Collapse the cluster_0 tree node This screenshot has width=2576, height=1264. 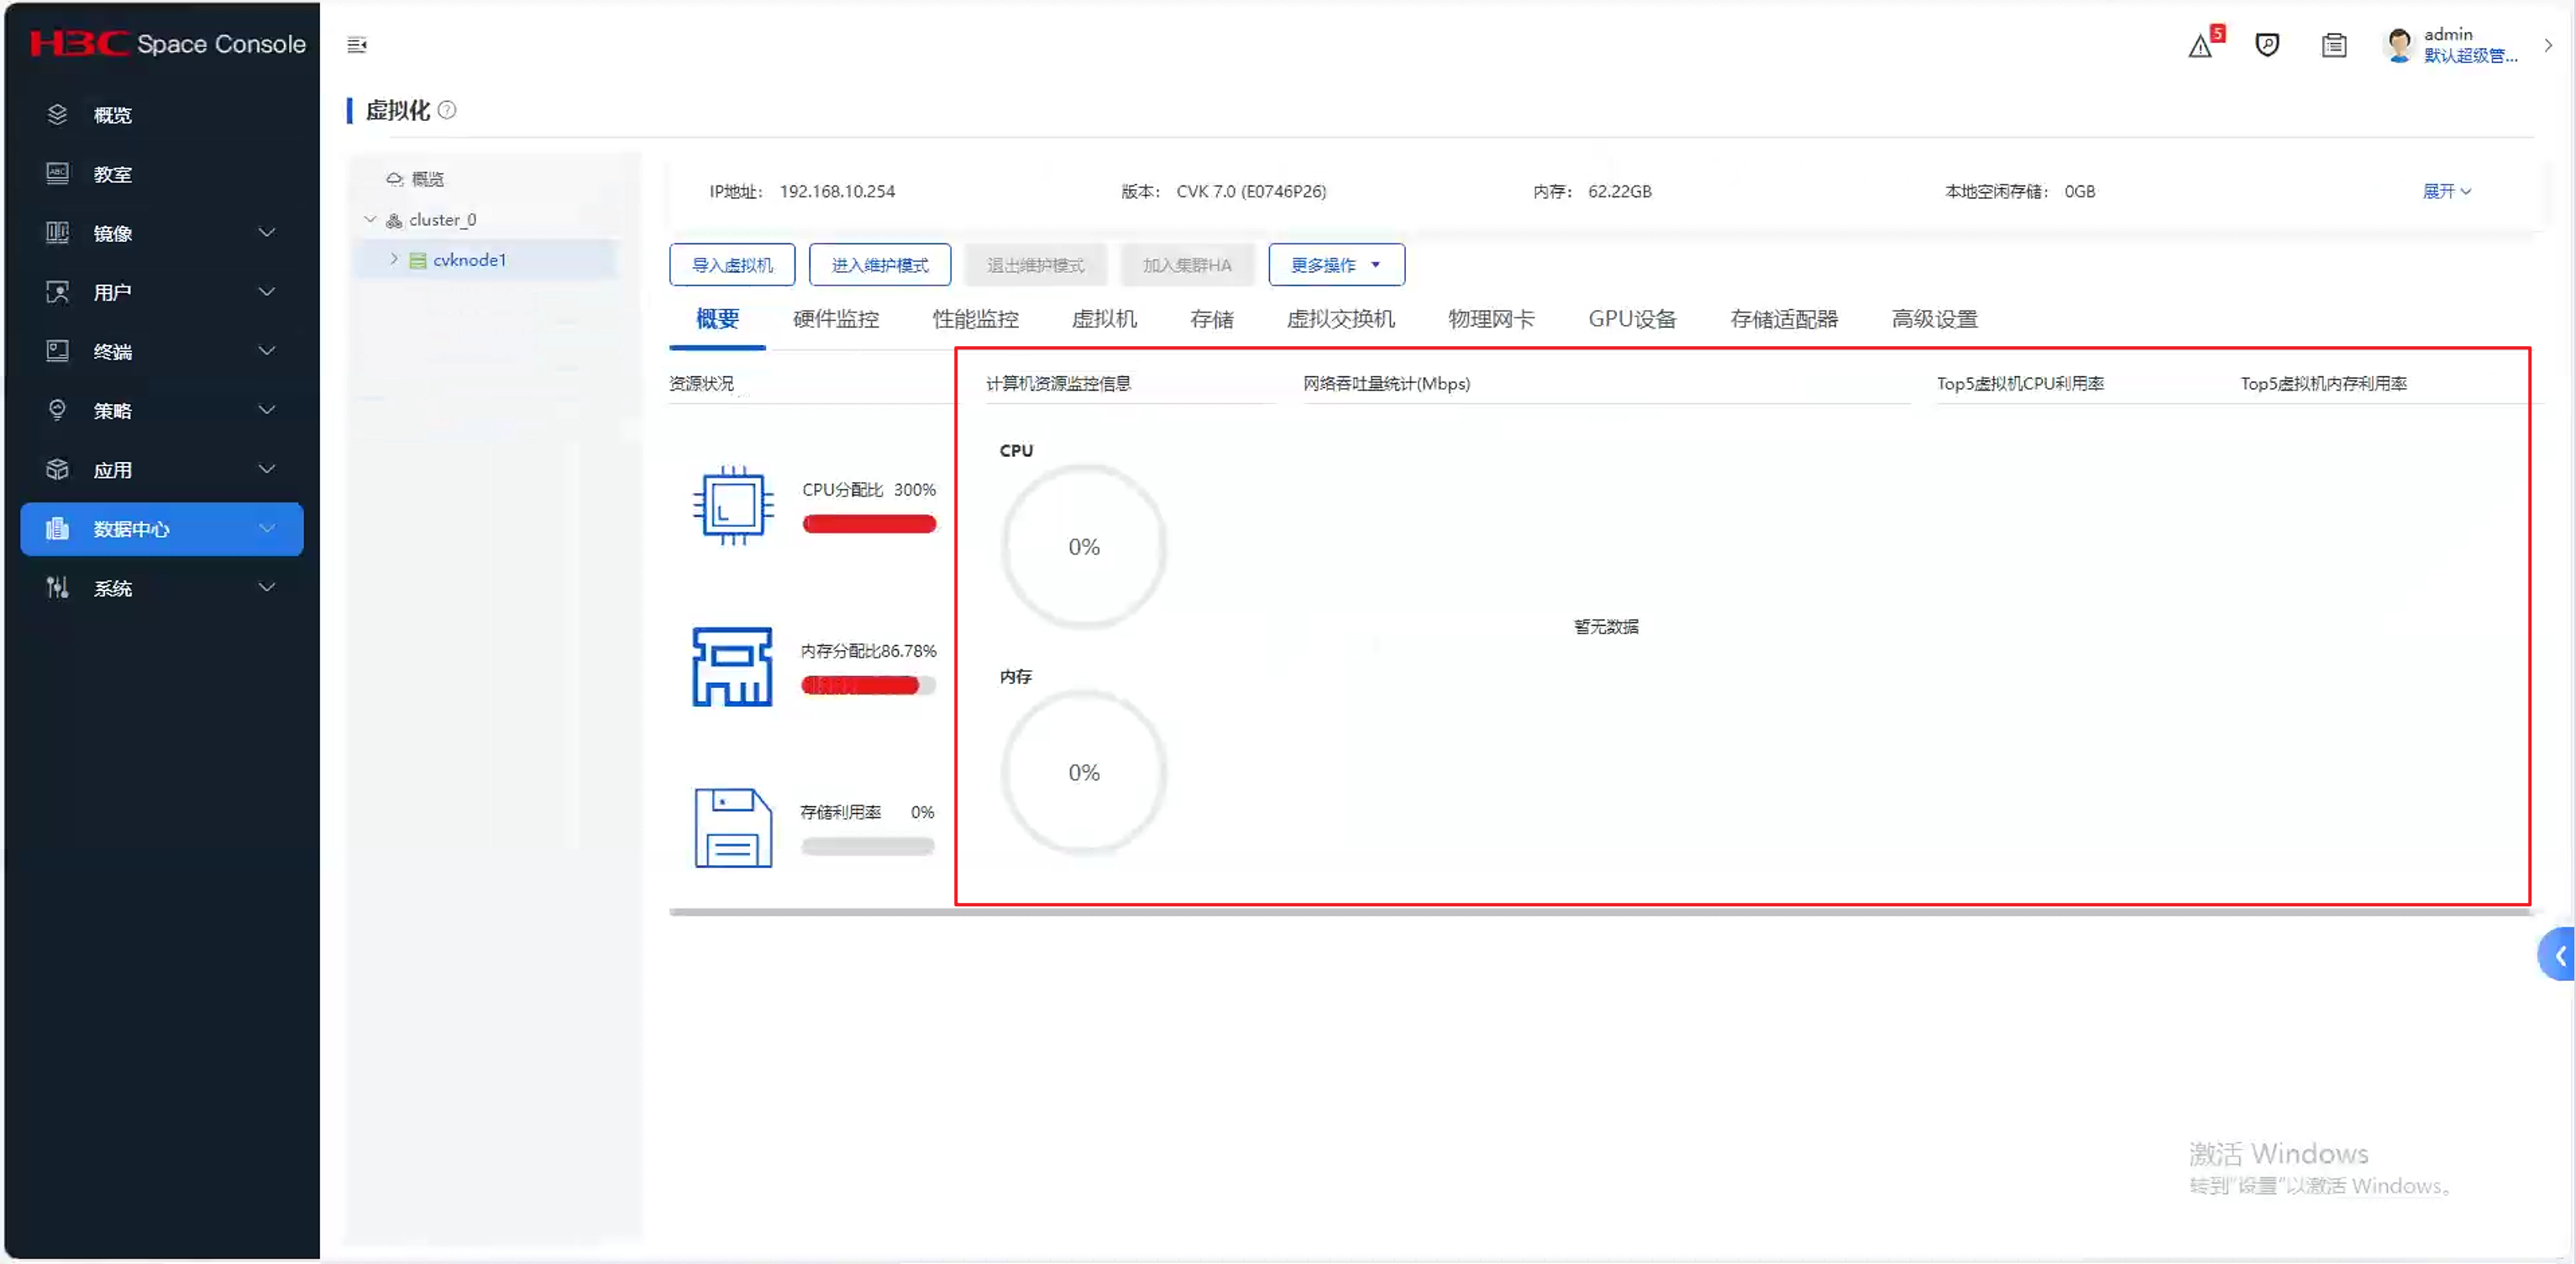tap(370, 219)
